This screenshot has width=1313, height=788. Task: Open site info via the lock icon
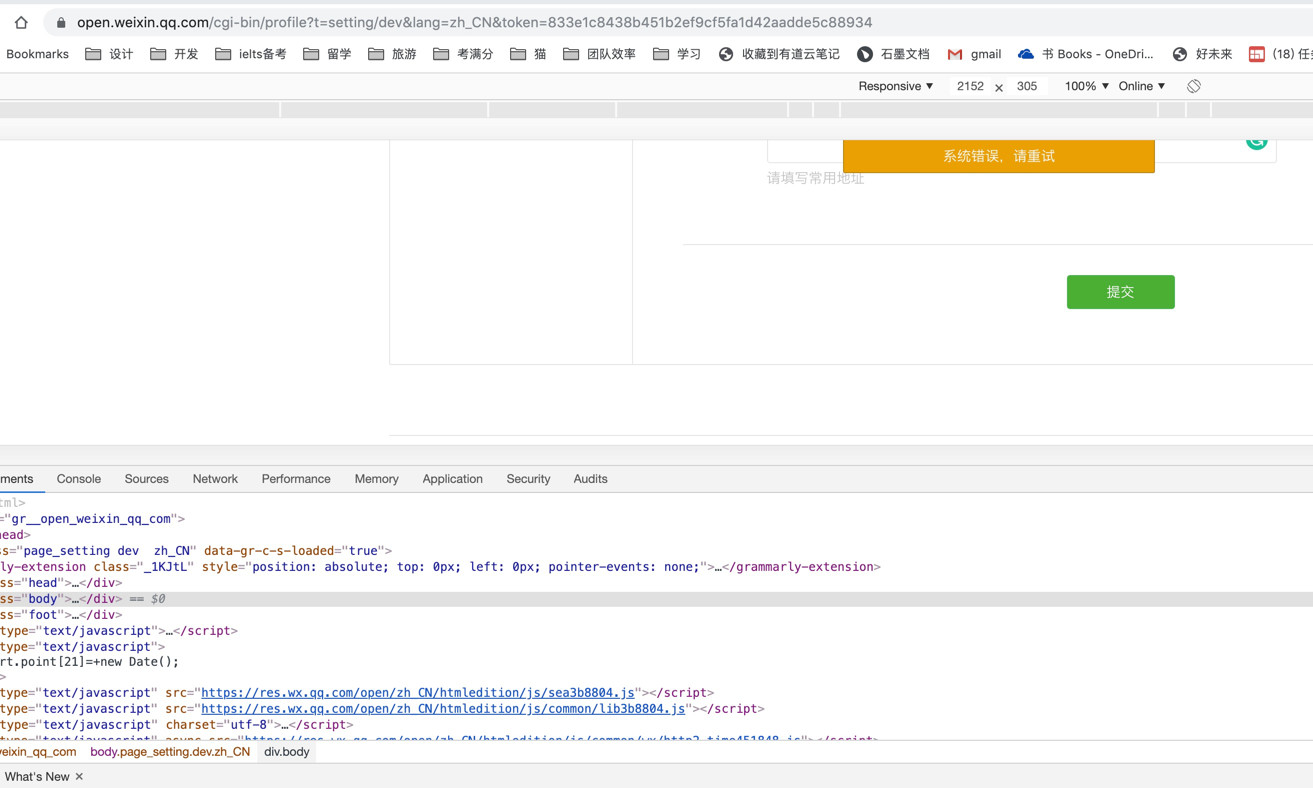[61, 22]
